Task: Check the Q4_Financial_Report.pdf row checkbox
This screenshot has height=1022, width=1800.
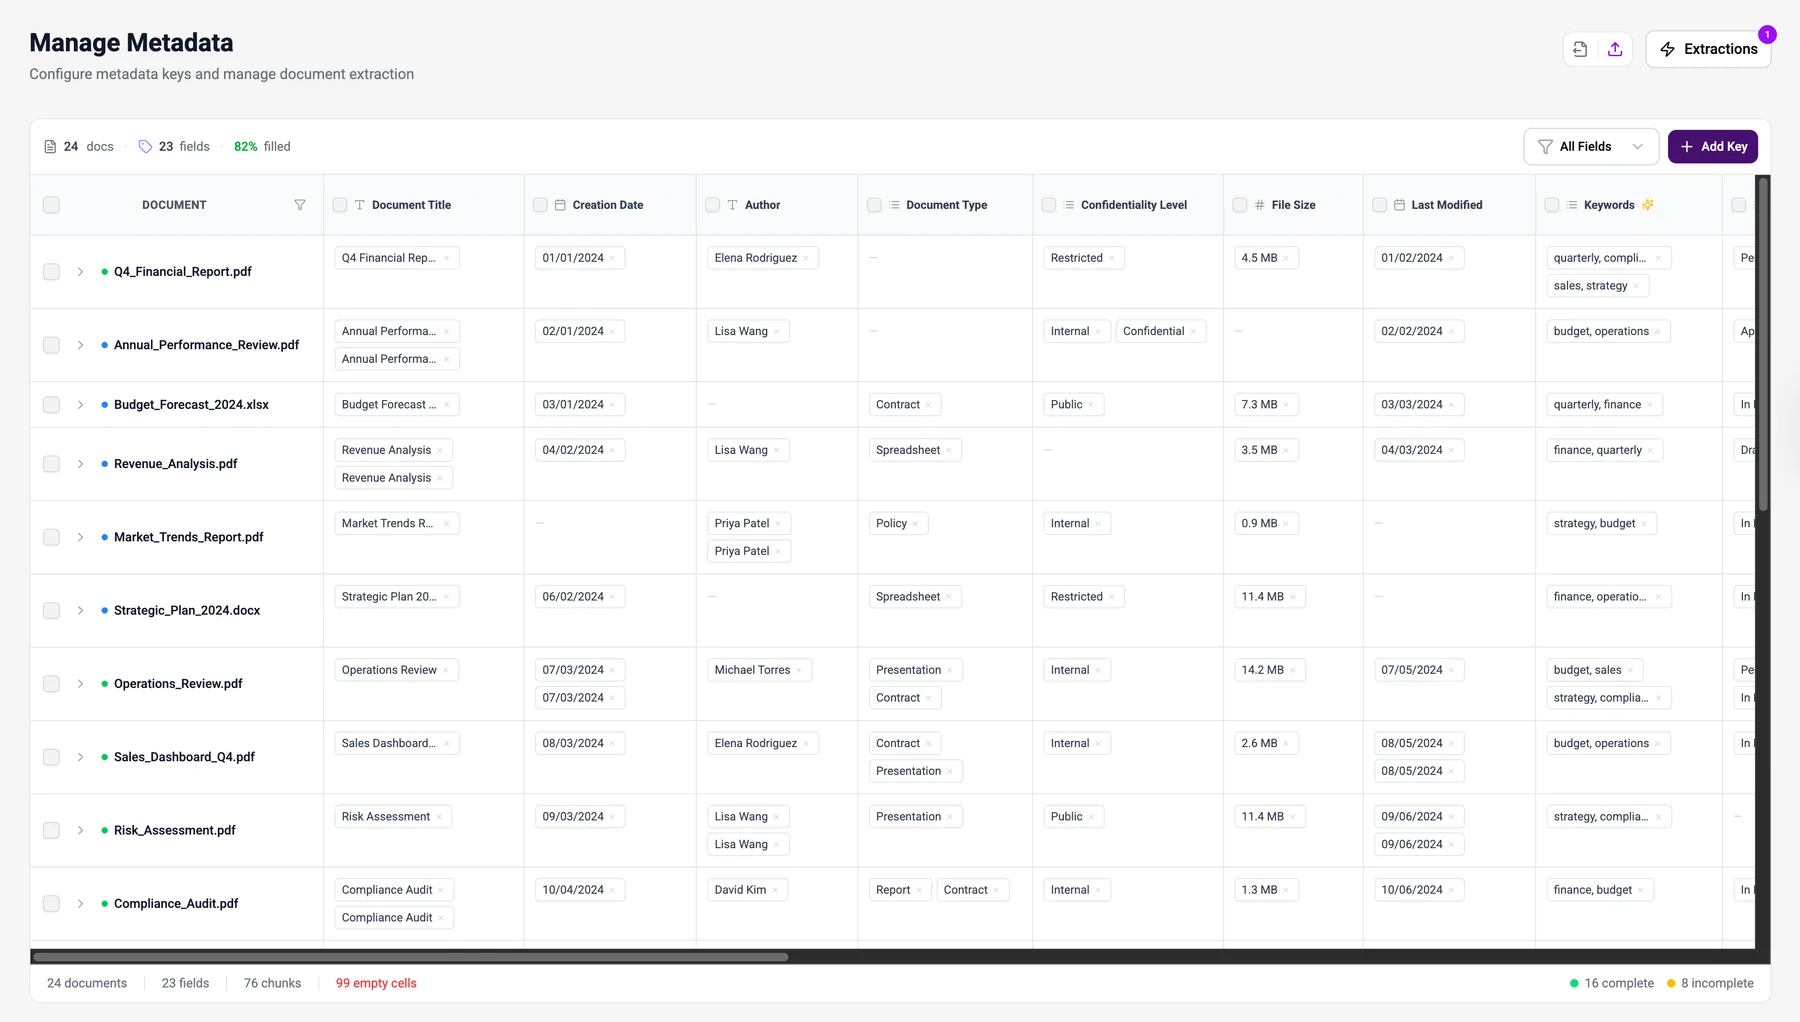Action: pyautogui.click(x=51, y=272)
